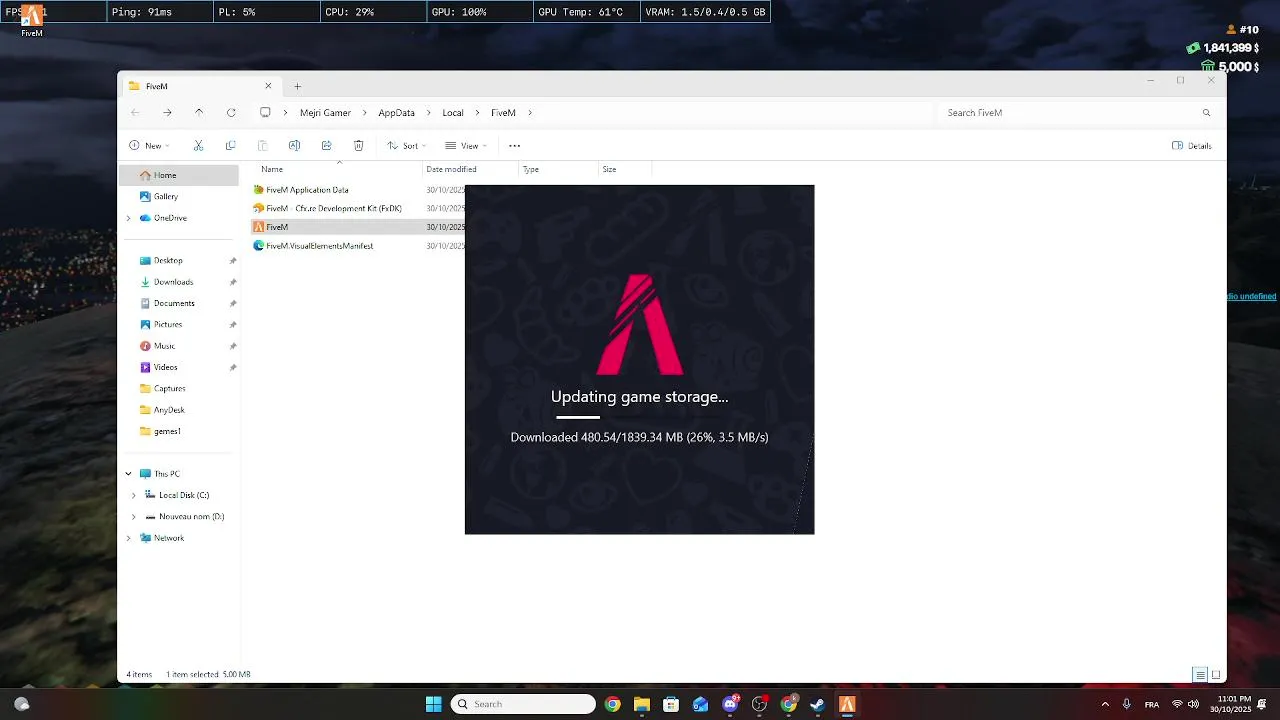Open the Wi-Fi network icon in tray
Screen dimensions: 1280x720
coord(1177,704)
